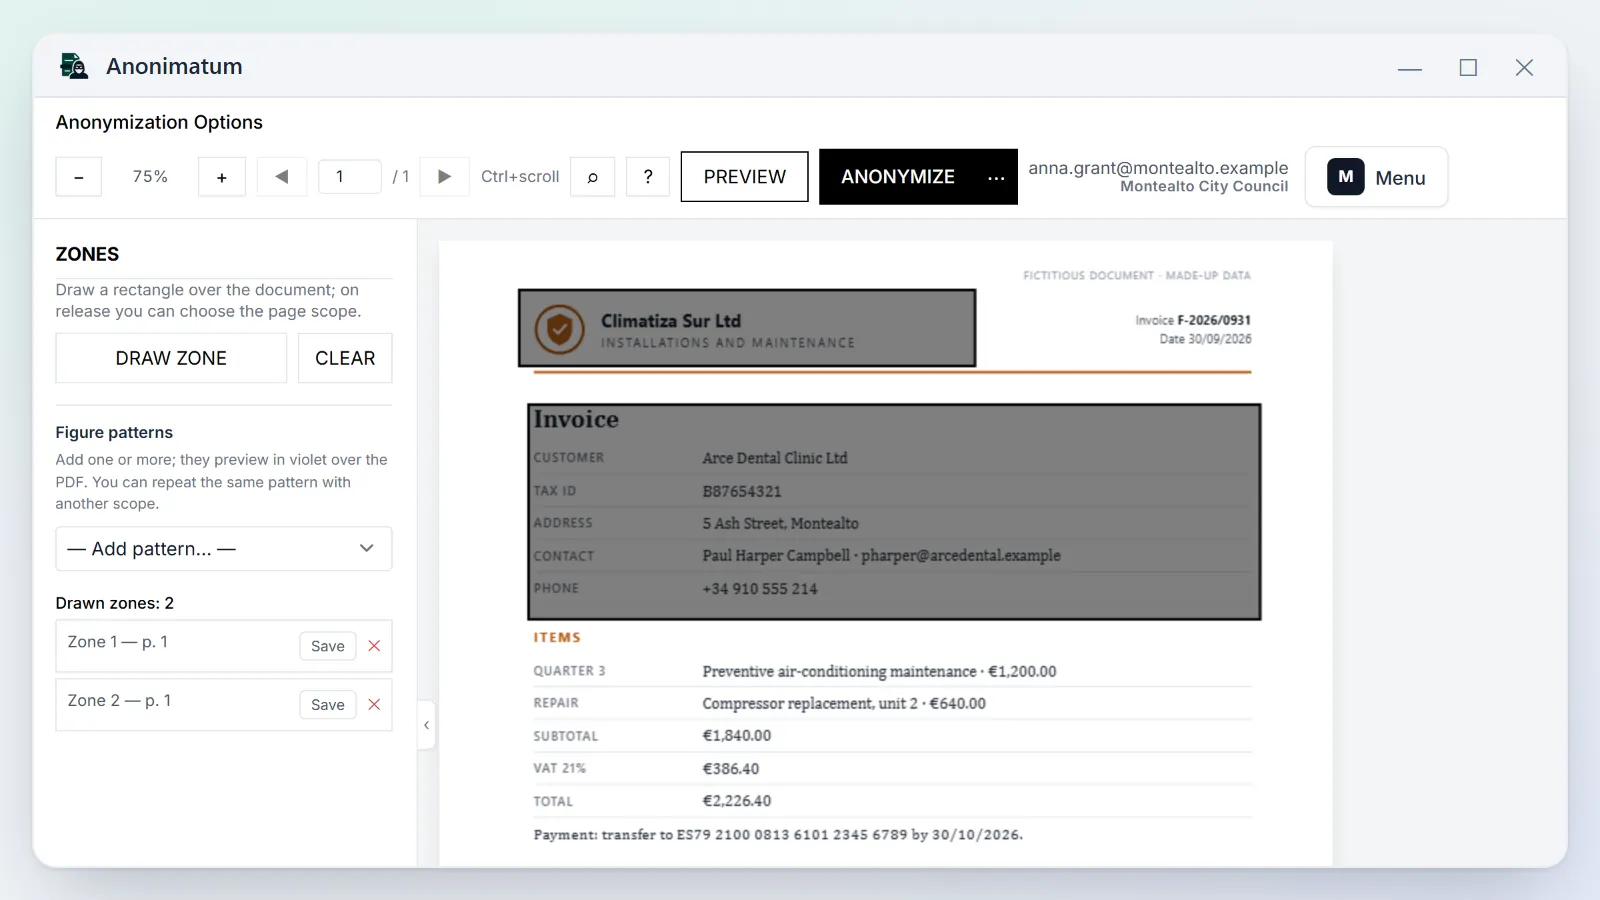The width and height of the screenshot is (1600, 900).
Task: Click the invoice number F-2026/0931
Action: tap(1214, 320)
